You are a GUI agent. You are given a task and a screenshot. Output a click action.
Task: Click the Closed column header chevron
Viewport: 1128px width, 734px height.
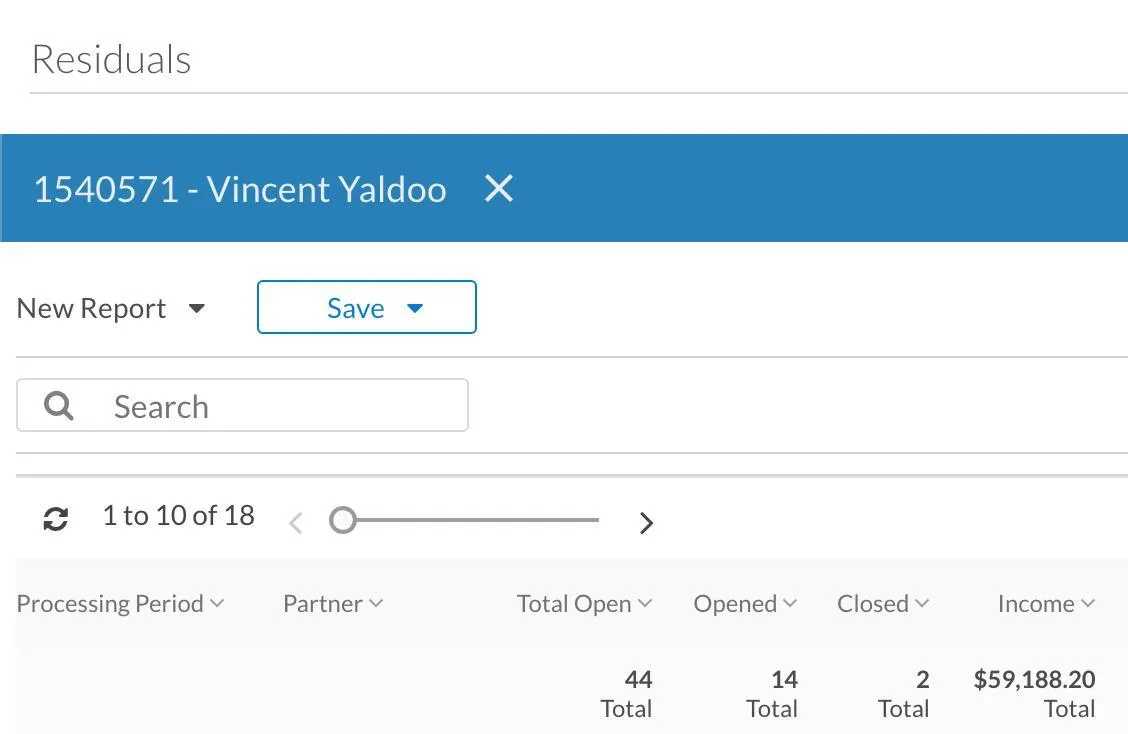[x=922, y=603]
